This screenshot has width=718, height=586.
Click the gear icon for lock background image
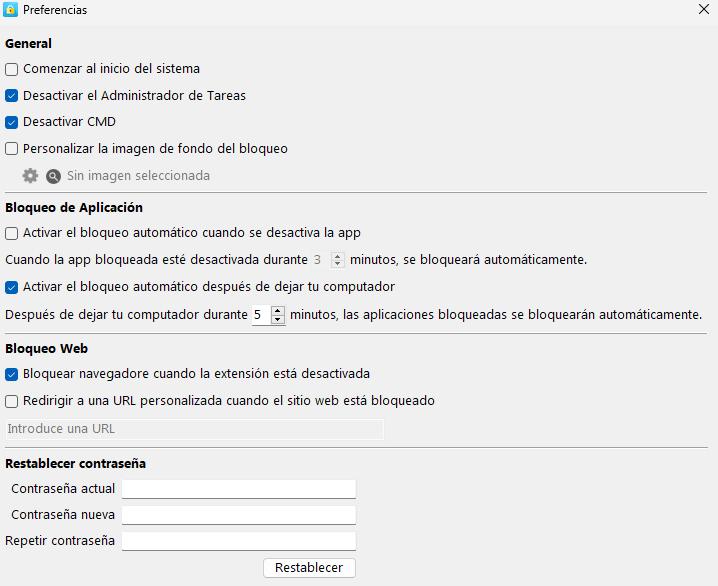(30, 176)
